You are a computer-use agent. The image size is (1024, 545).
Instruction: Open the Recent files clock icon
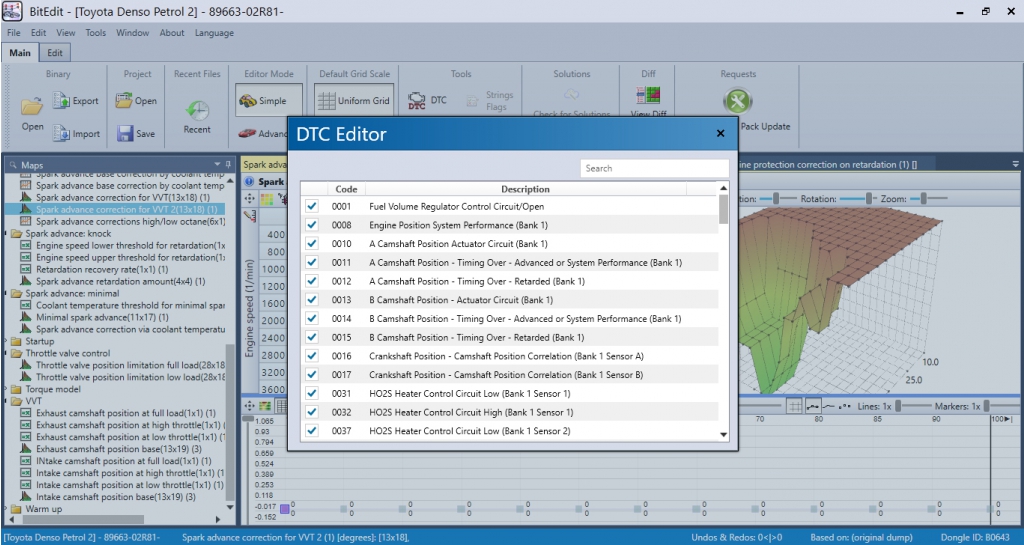(x=197, y=110)
